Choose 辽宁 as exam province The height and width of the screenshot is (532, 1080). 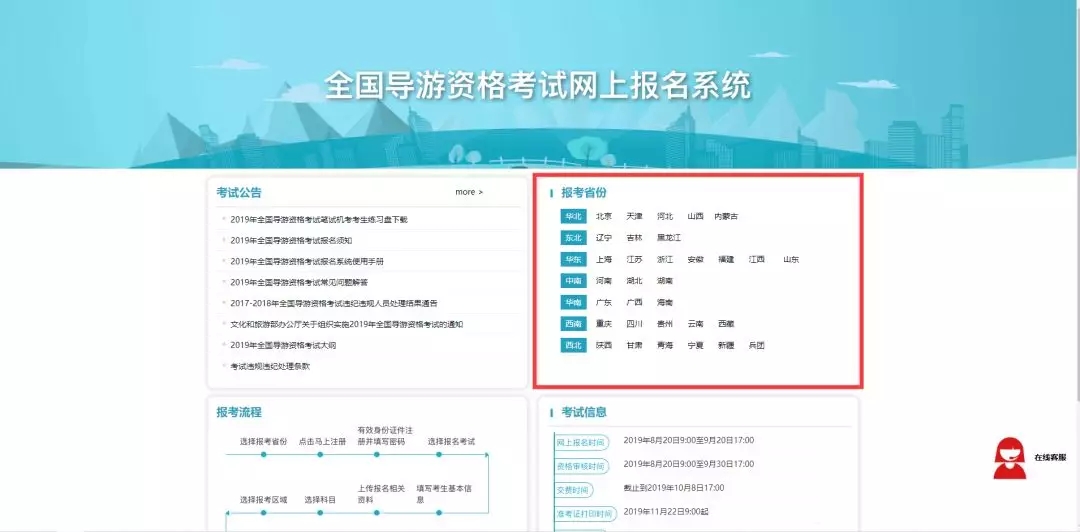point(604,238)
